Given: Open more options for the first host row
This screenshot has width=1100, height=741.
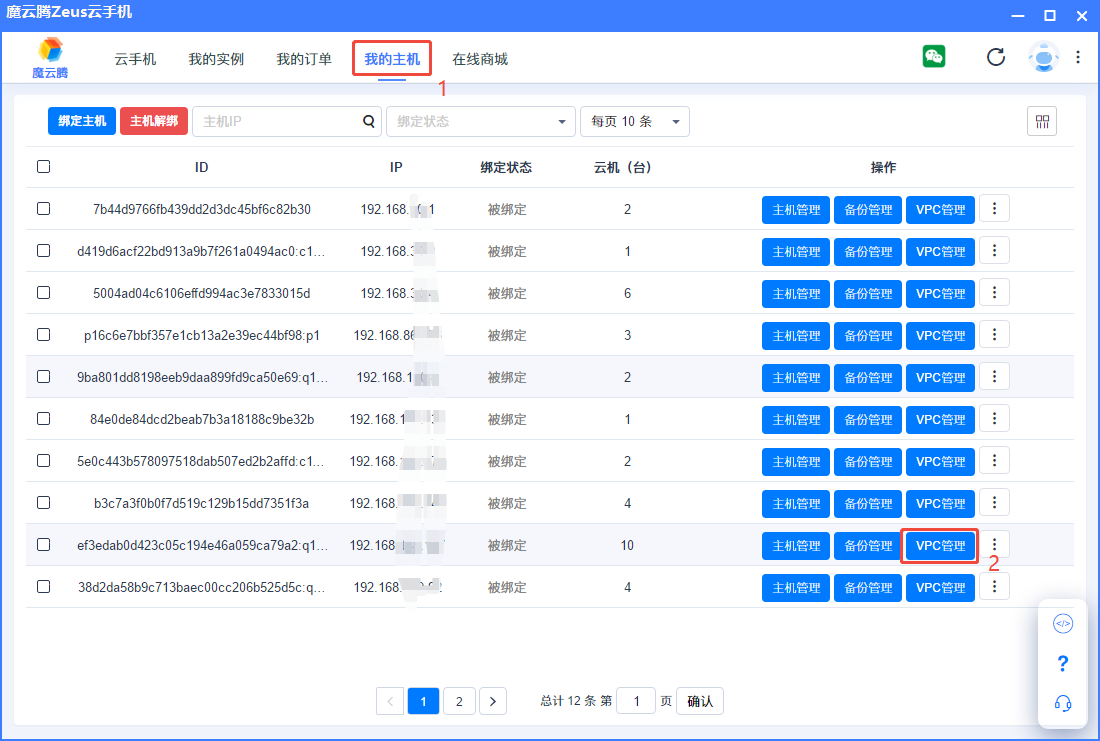Looking at the screenshot, I should point(994,209).
